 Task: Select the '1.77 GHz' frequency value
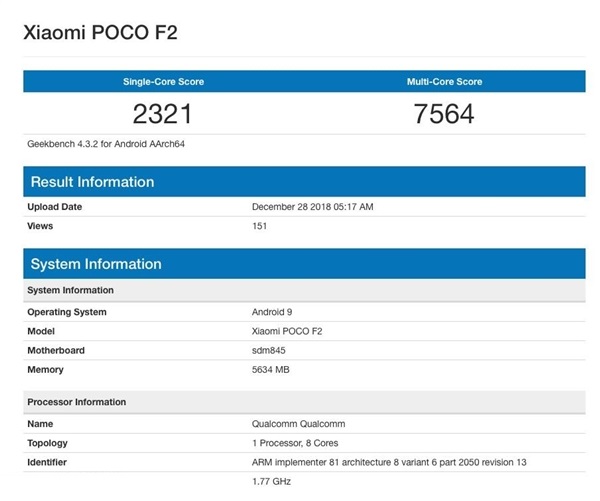tap(271, 481)
